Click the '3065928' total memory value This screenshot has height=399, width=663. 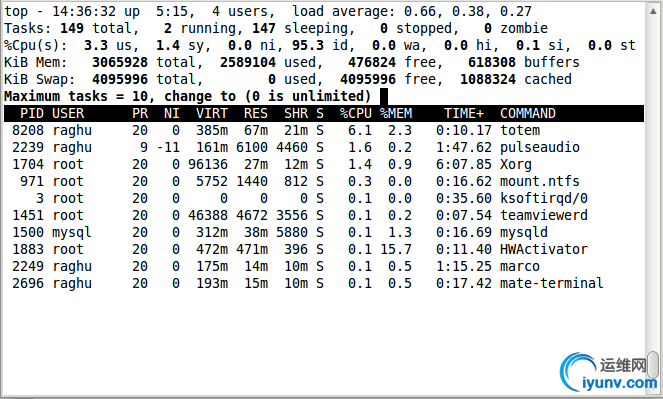[x=120, y=62]
